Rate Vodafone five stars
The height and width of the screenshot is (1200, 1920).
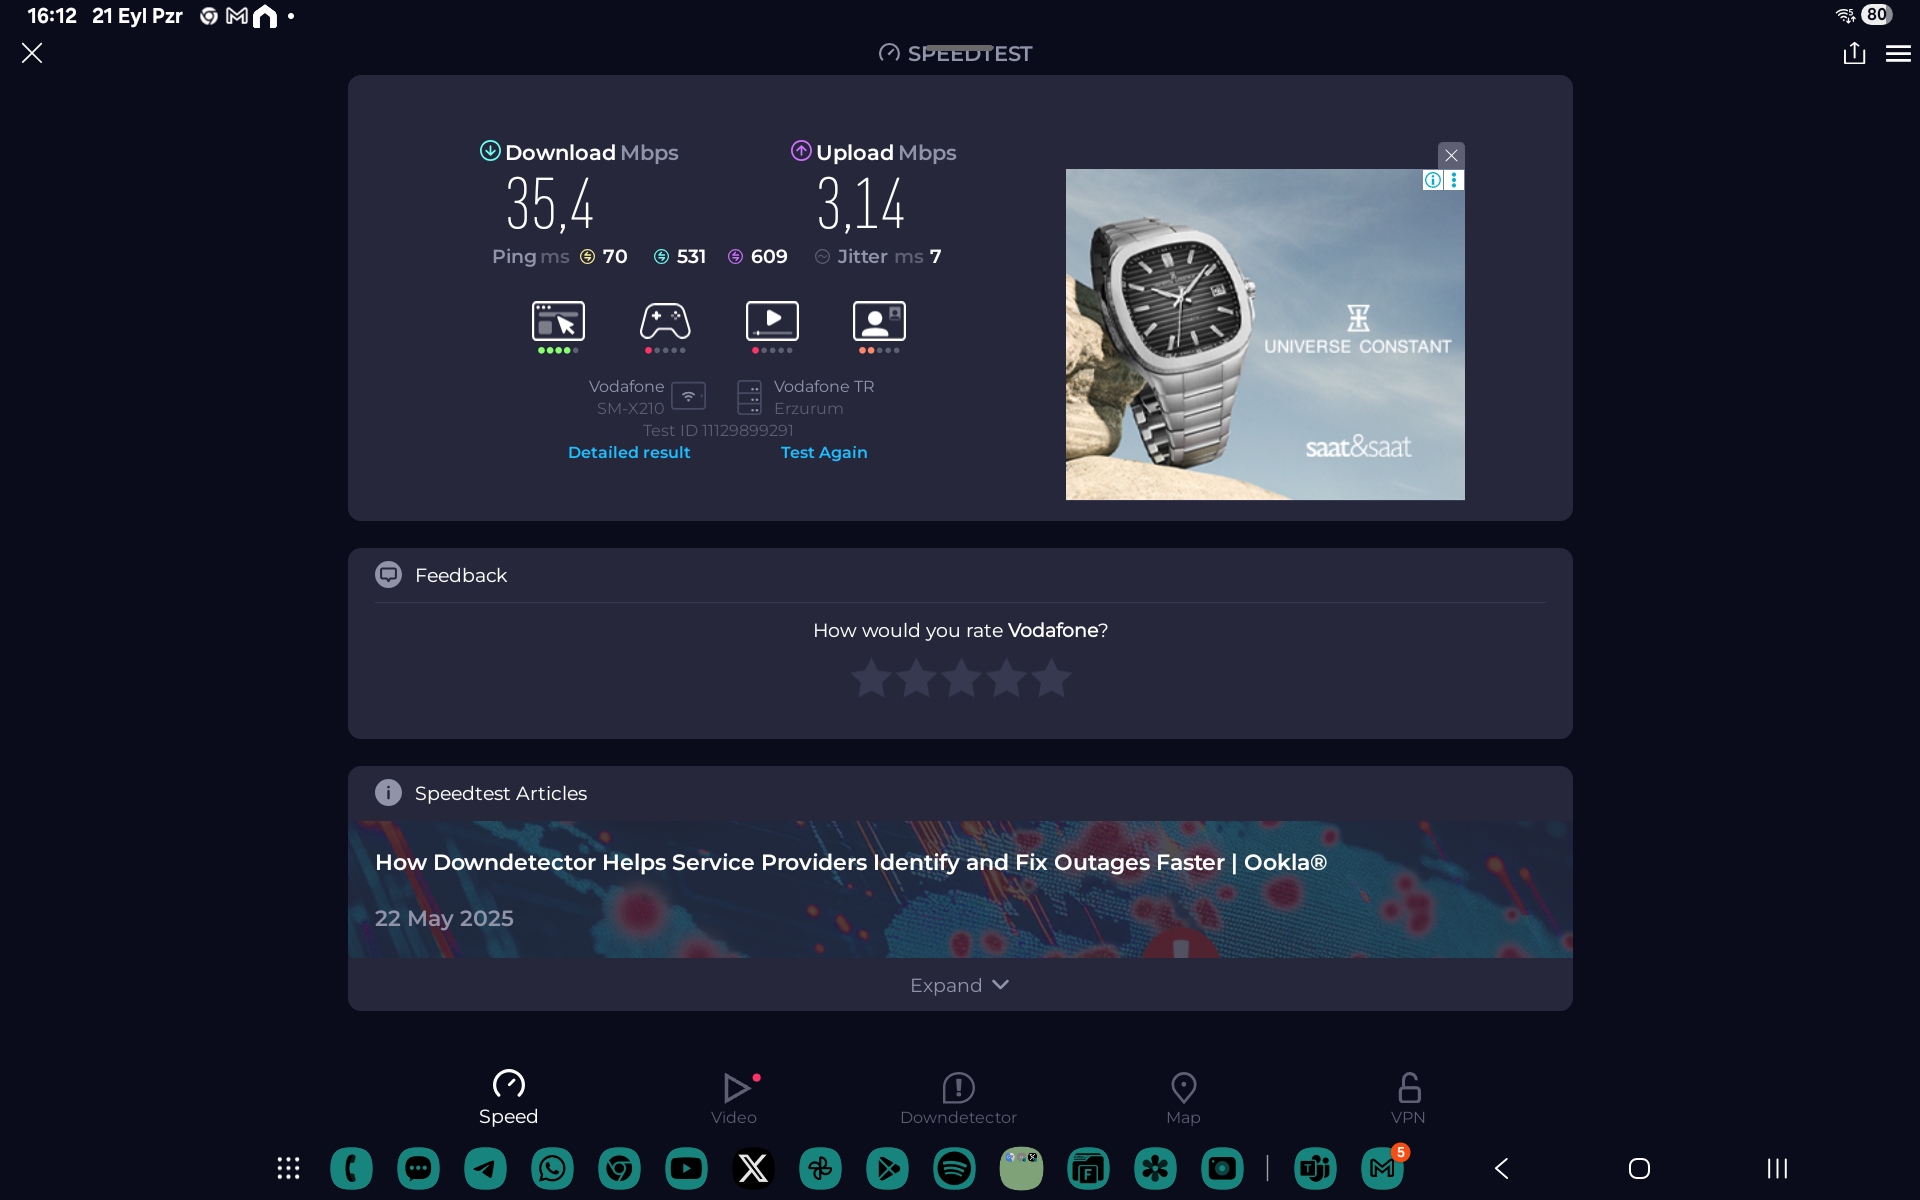[x=1052, y=678]
